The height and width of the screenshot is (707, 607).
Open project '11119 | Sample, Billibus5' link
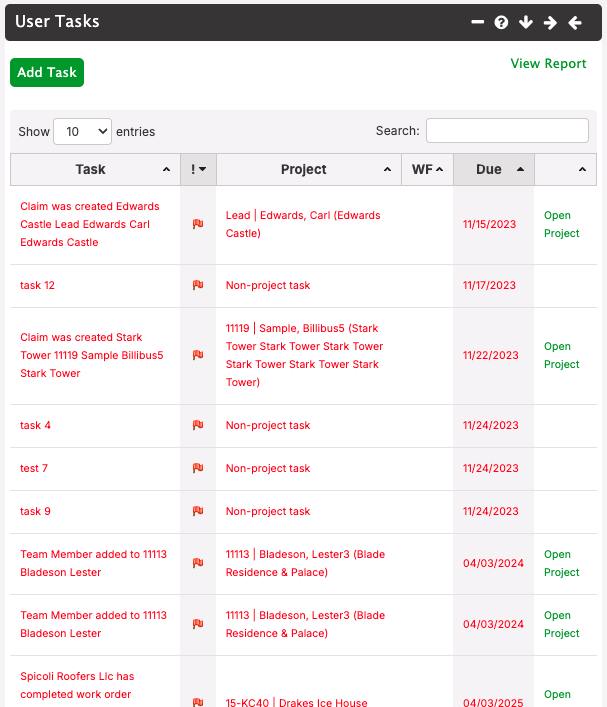(304, 355)
